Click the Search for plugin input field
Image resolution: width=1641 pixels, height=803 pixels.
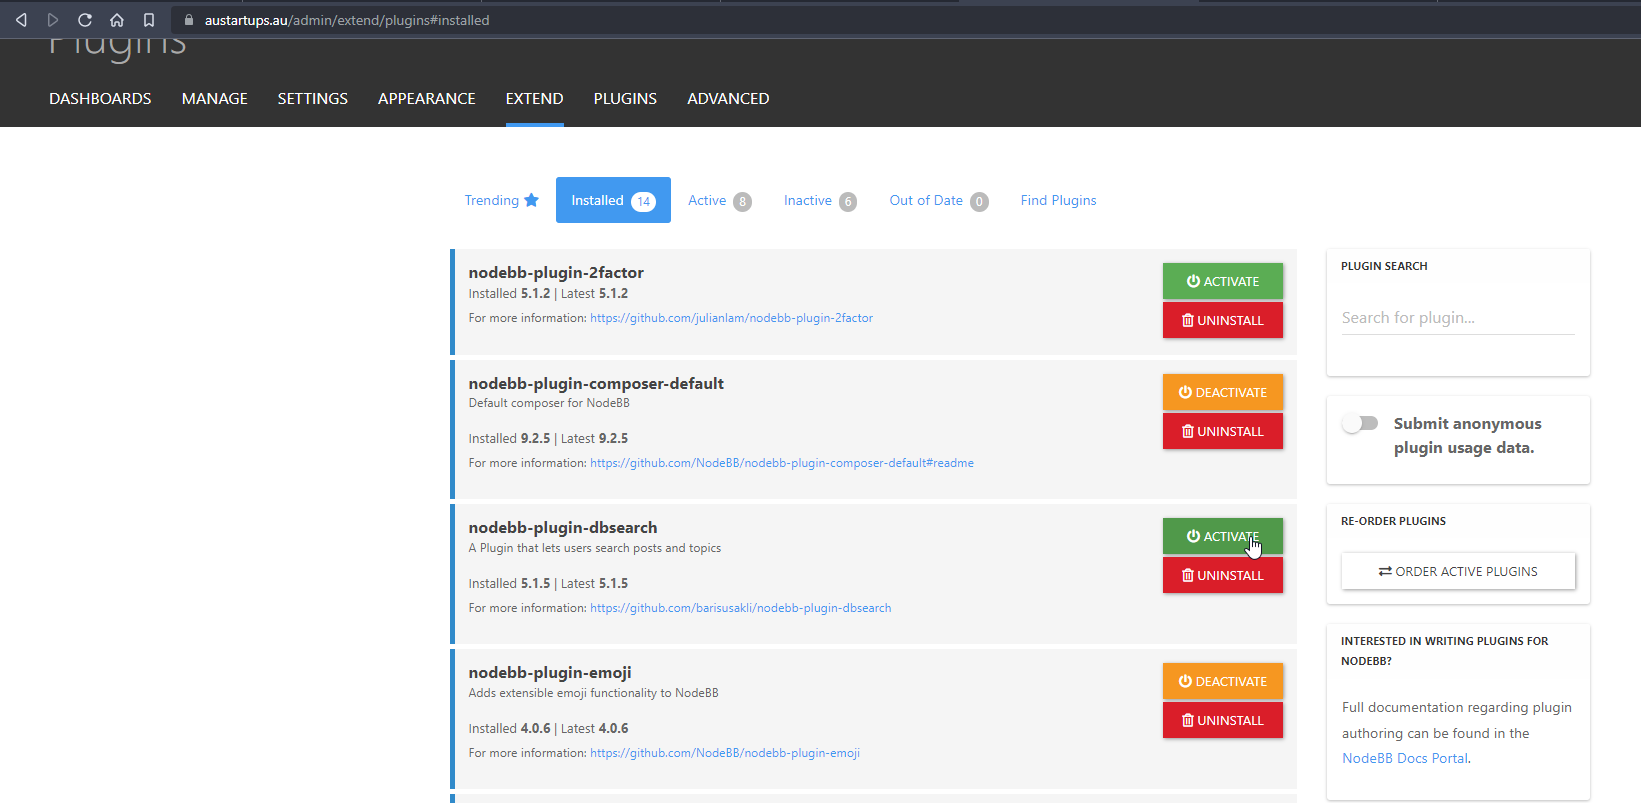pos(1457,318)
